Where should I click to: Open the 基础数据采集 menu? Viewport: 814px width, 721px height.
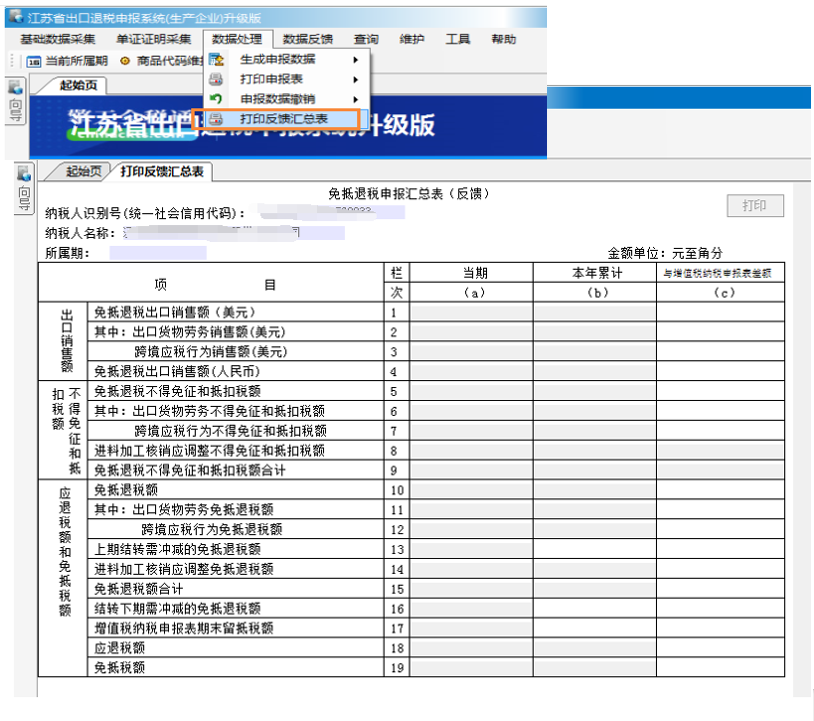tap(58, 39)
